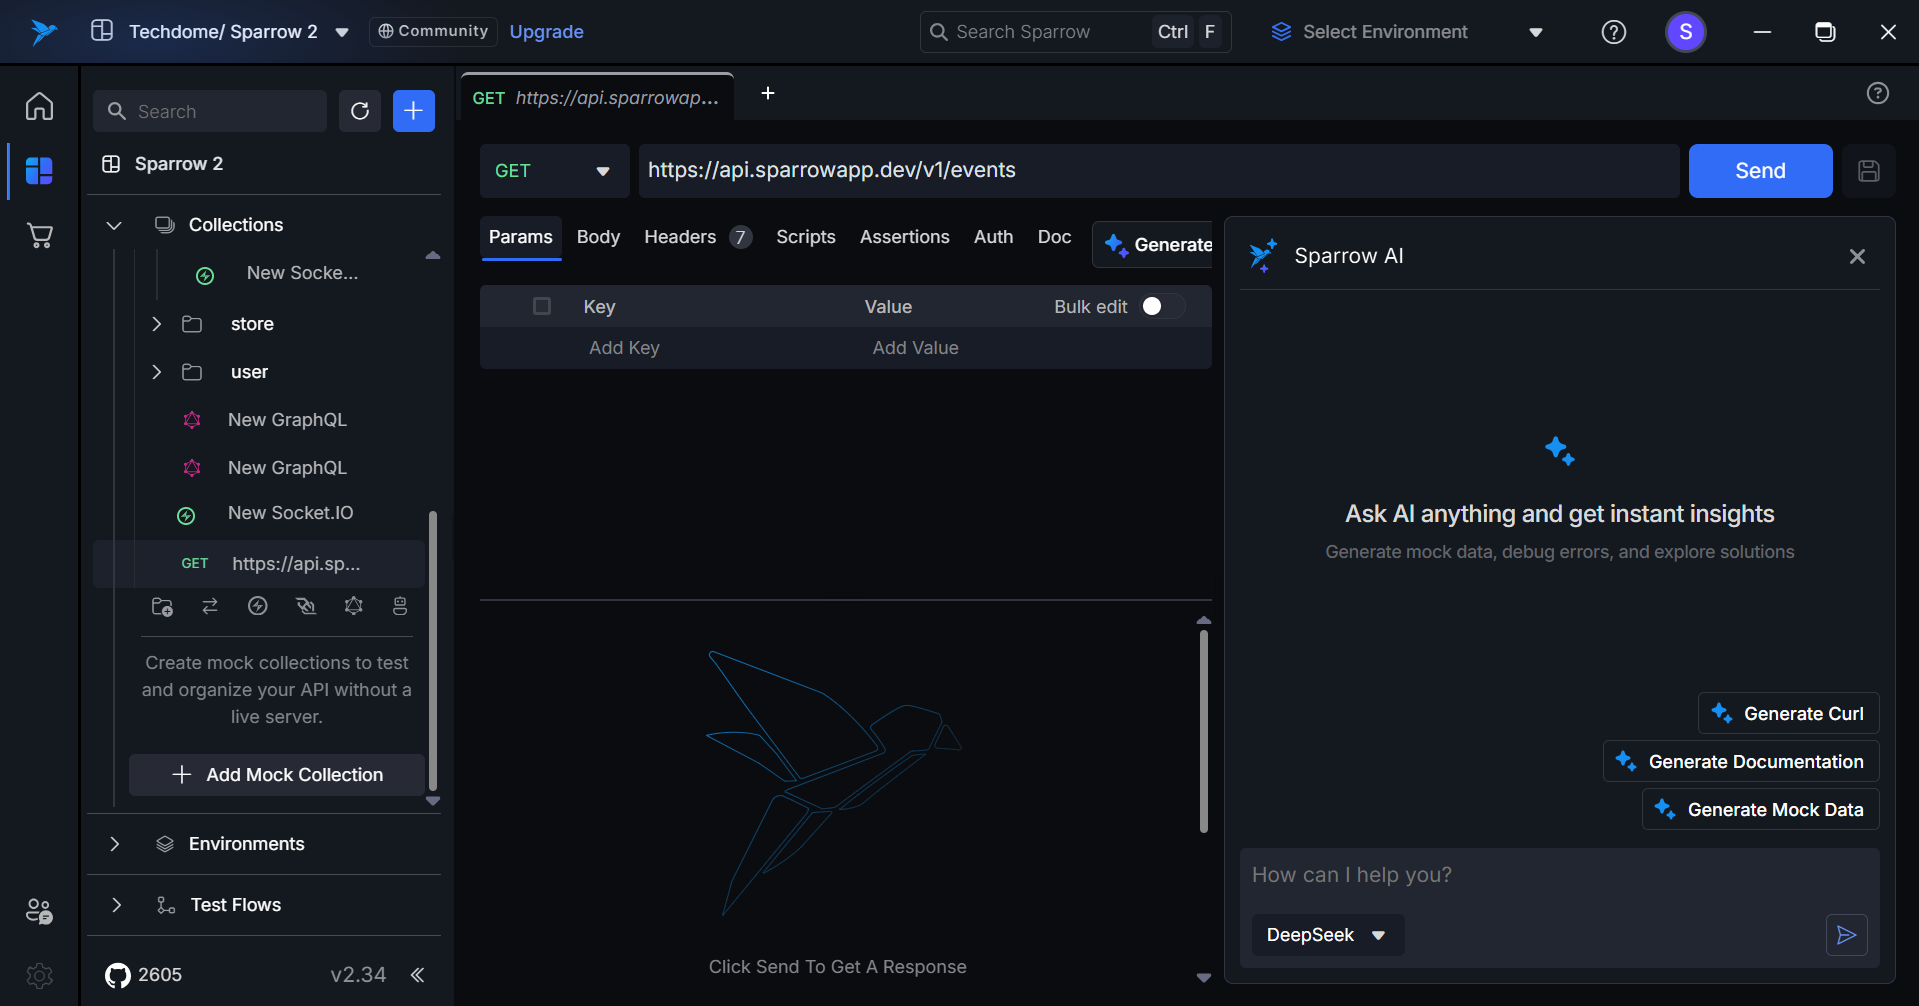The height and width of the screenshot is (1006, 1919).
Task: Click the Send button
Action: pos(1759,171)
